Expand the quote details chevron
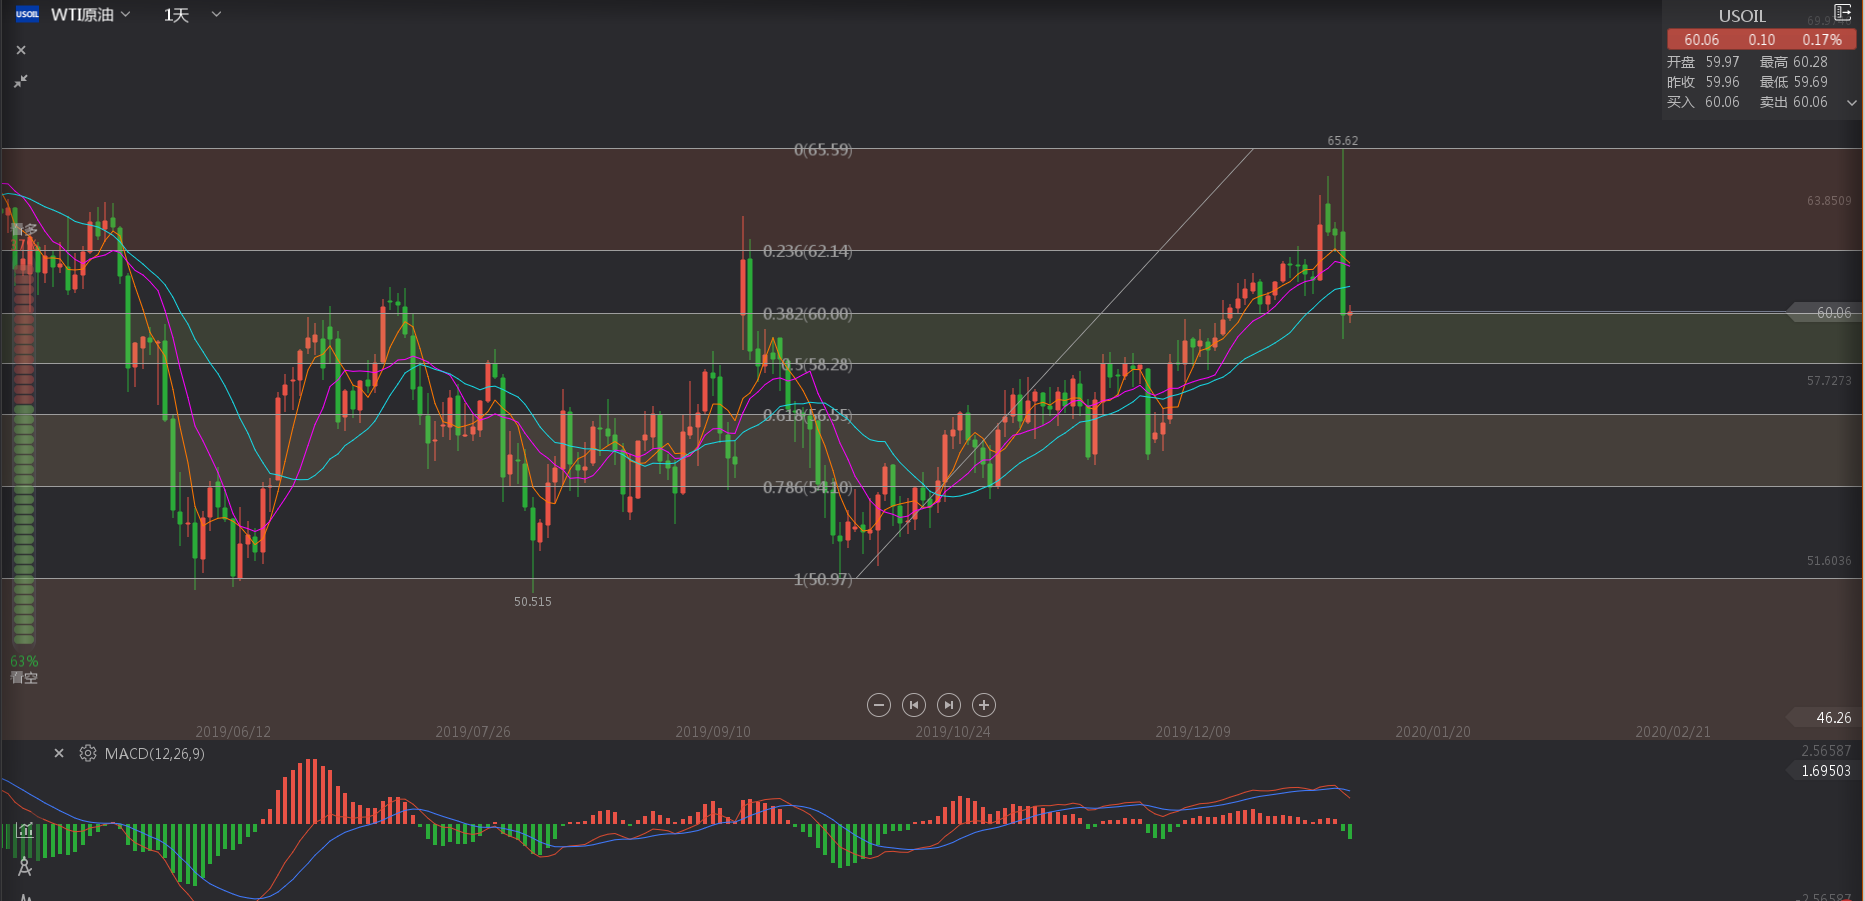 (1851, 103)
